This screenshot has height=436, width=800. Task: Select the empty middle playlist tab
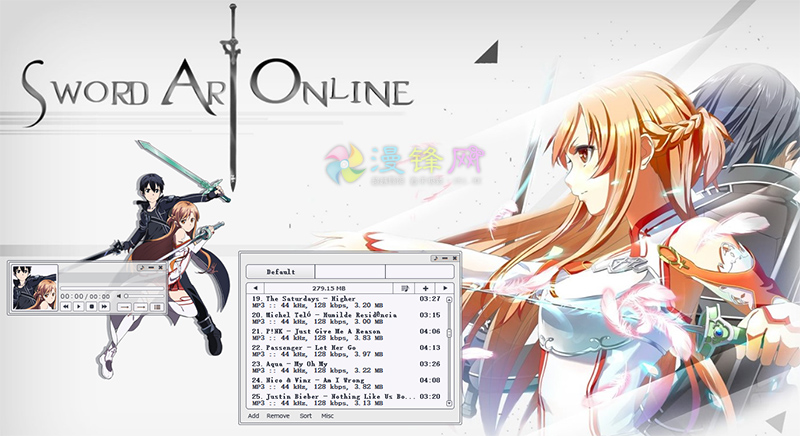pyautogui.click(x=350, y=272)
